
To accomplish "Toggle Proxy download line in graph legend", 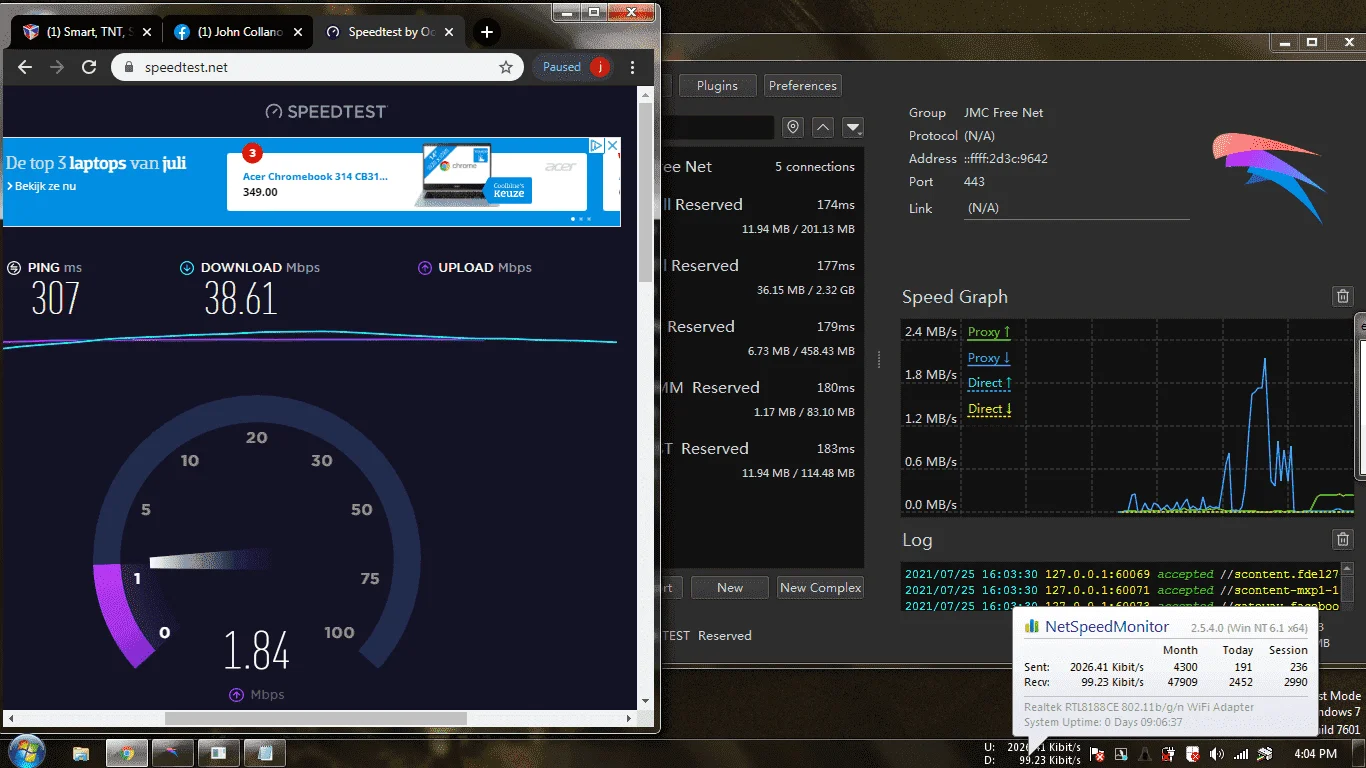I will tap(989, 358).
